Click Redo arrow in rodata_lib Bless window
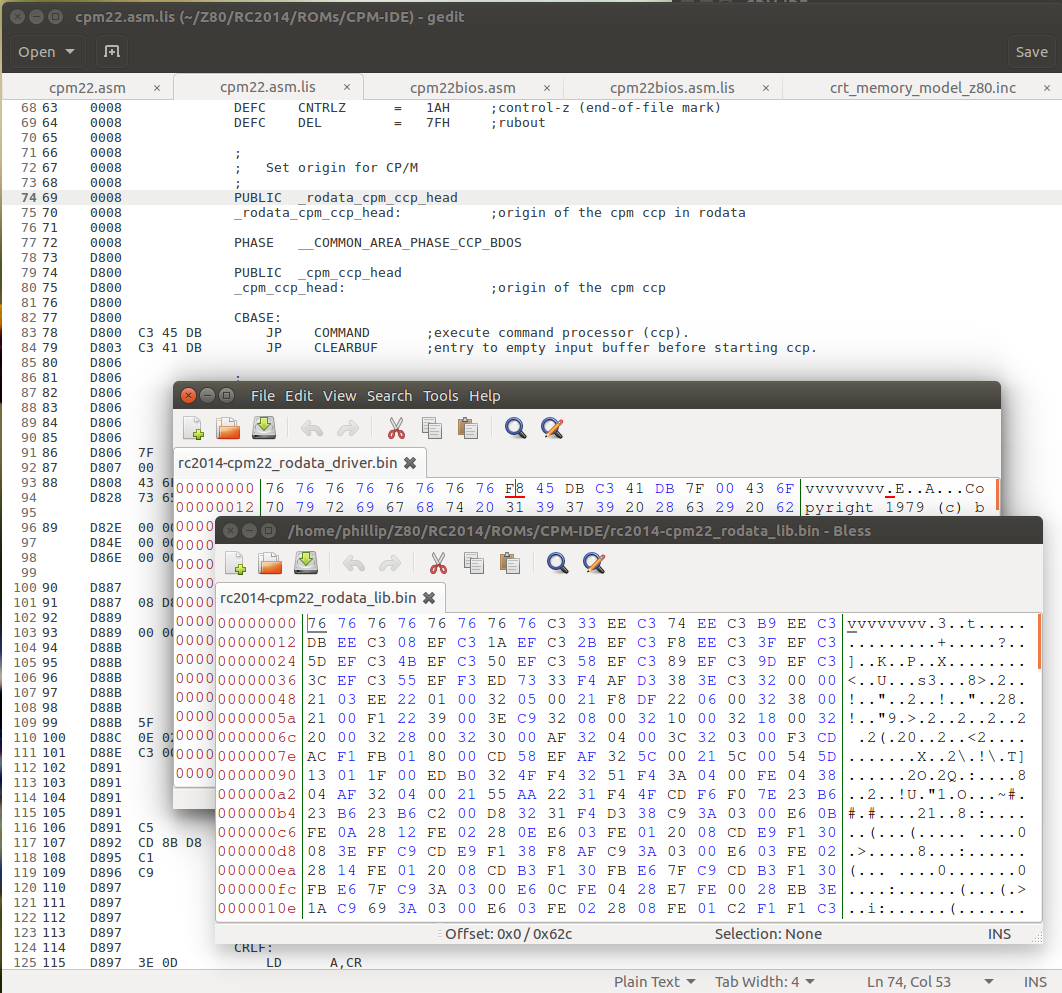 coord(389,564)
